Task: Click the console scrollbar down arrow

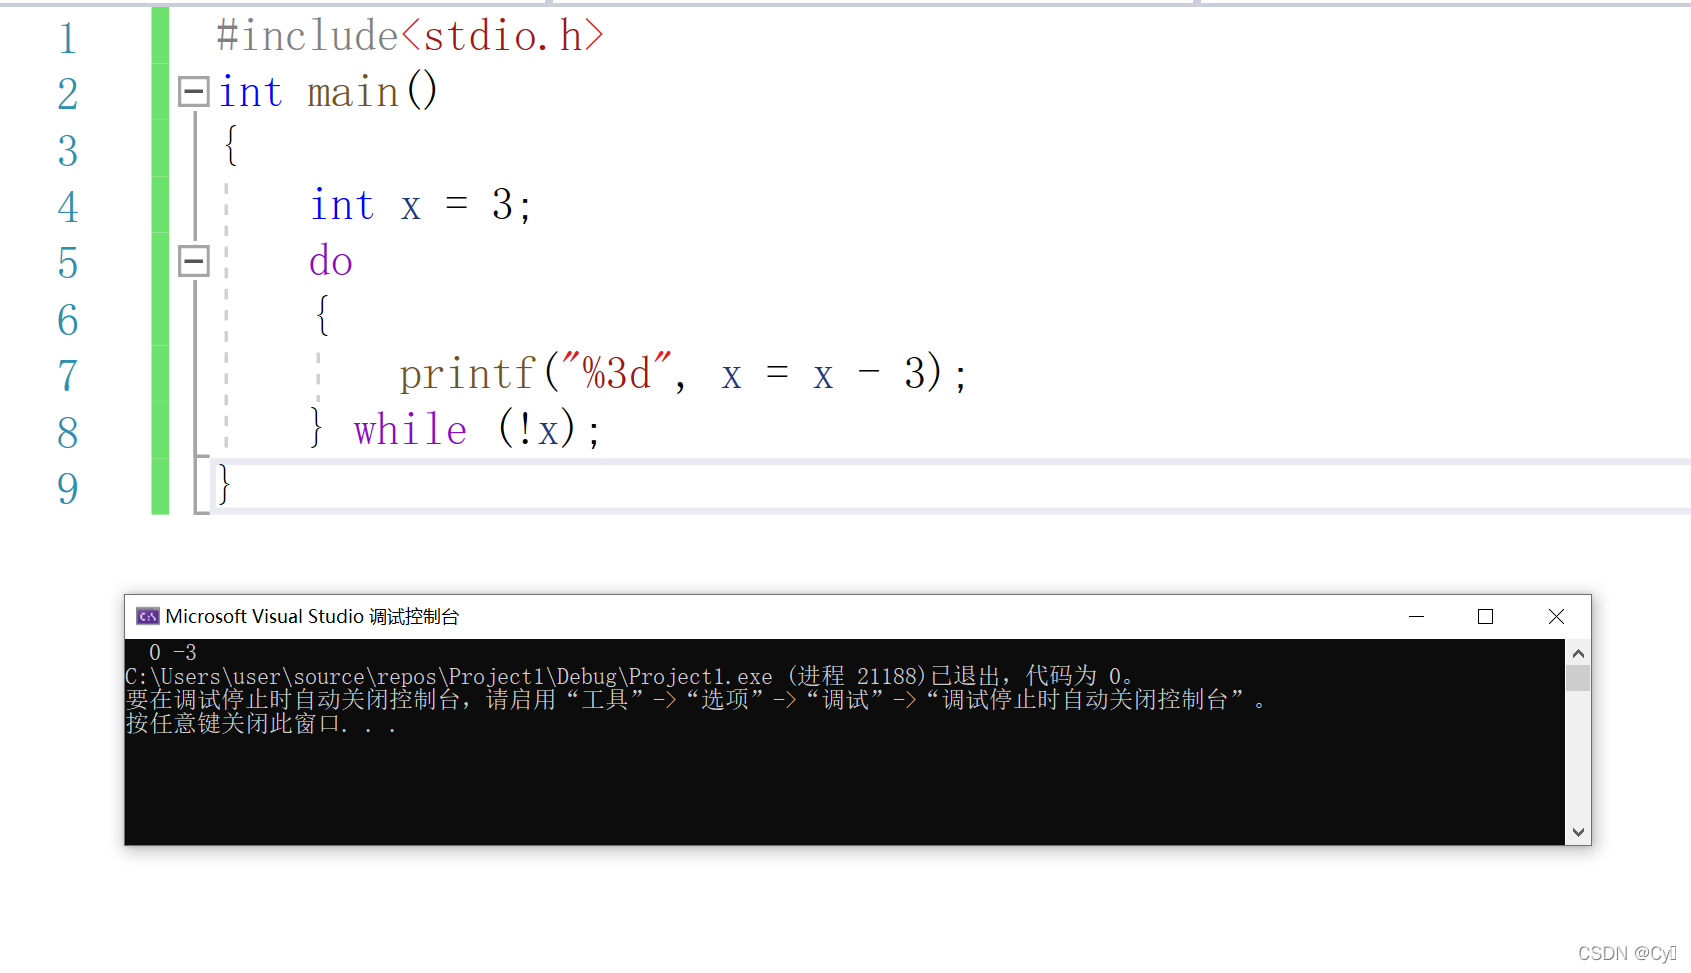Action: [x=1578, y=832]
